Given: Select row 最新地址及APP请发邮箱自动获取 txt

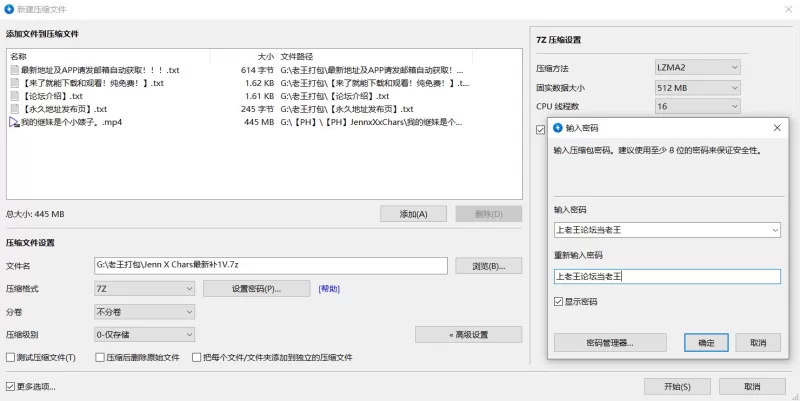Looking at the screenshot, I should (x=264, y=70).
